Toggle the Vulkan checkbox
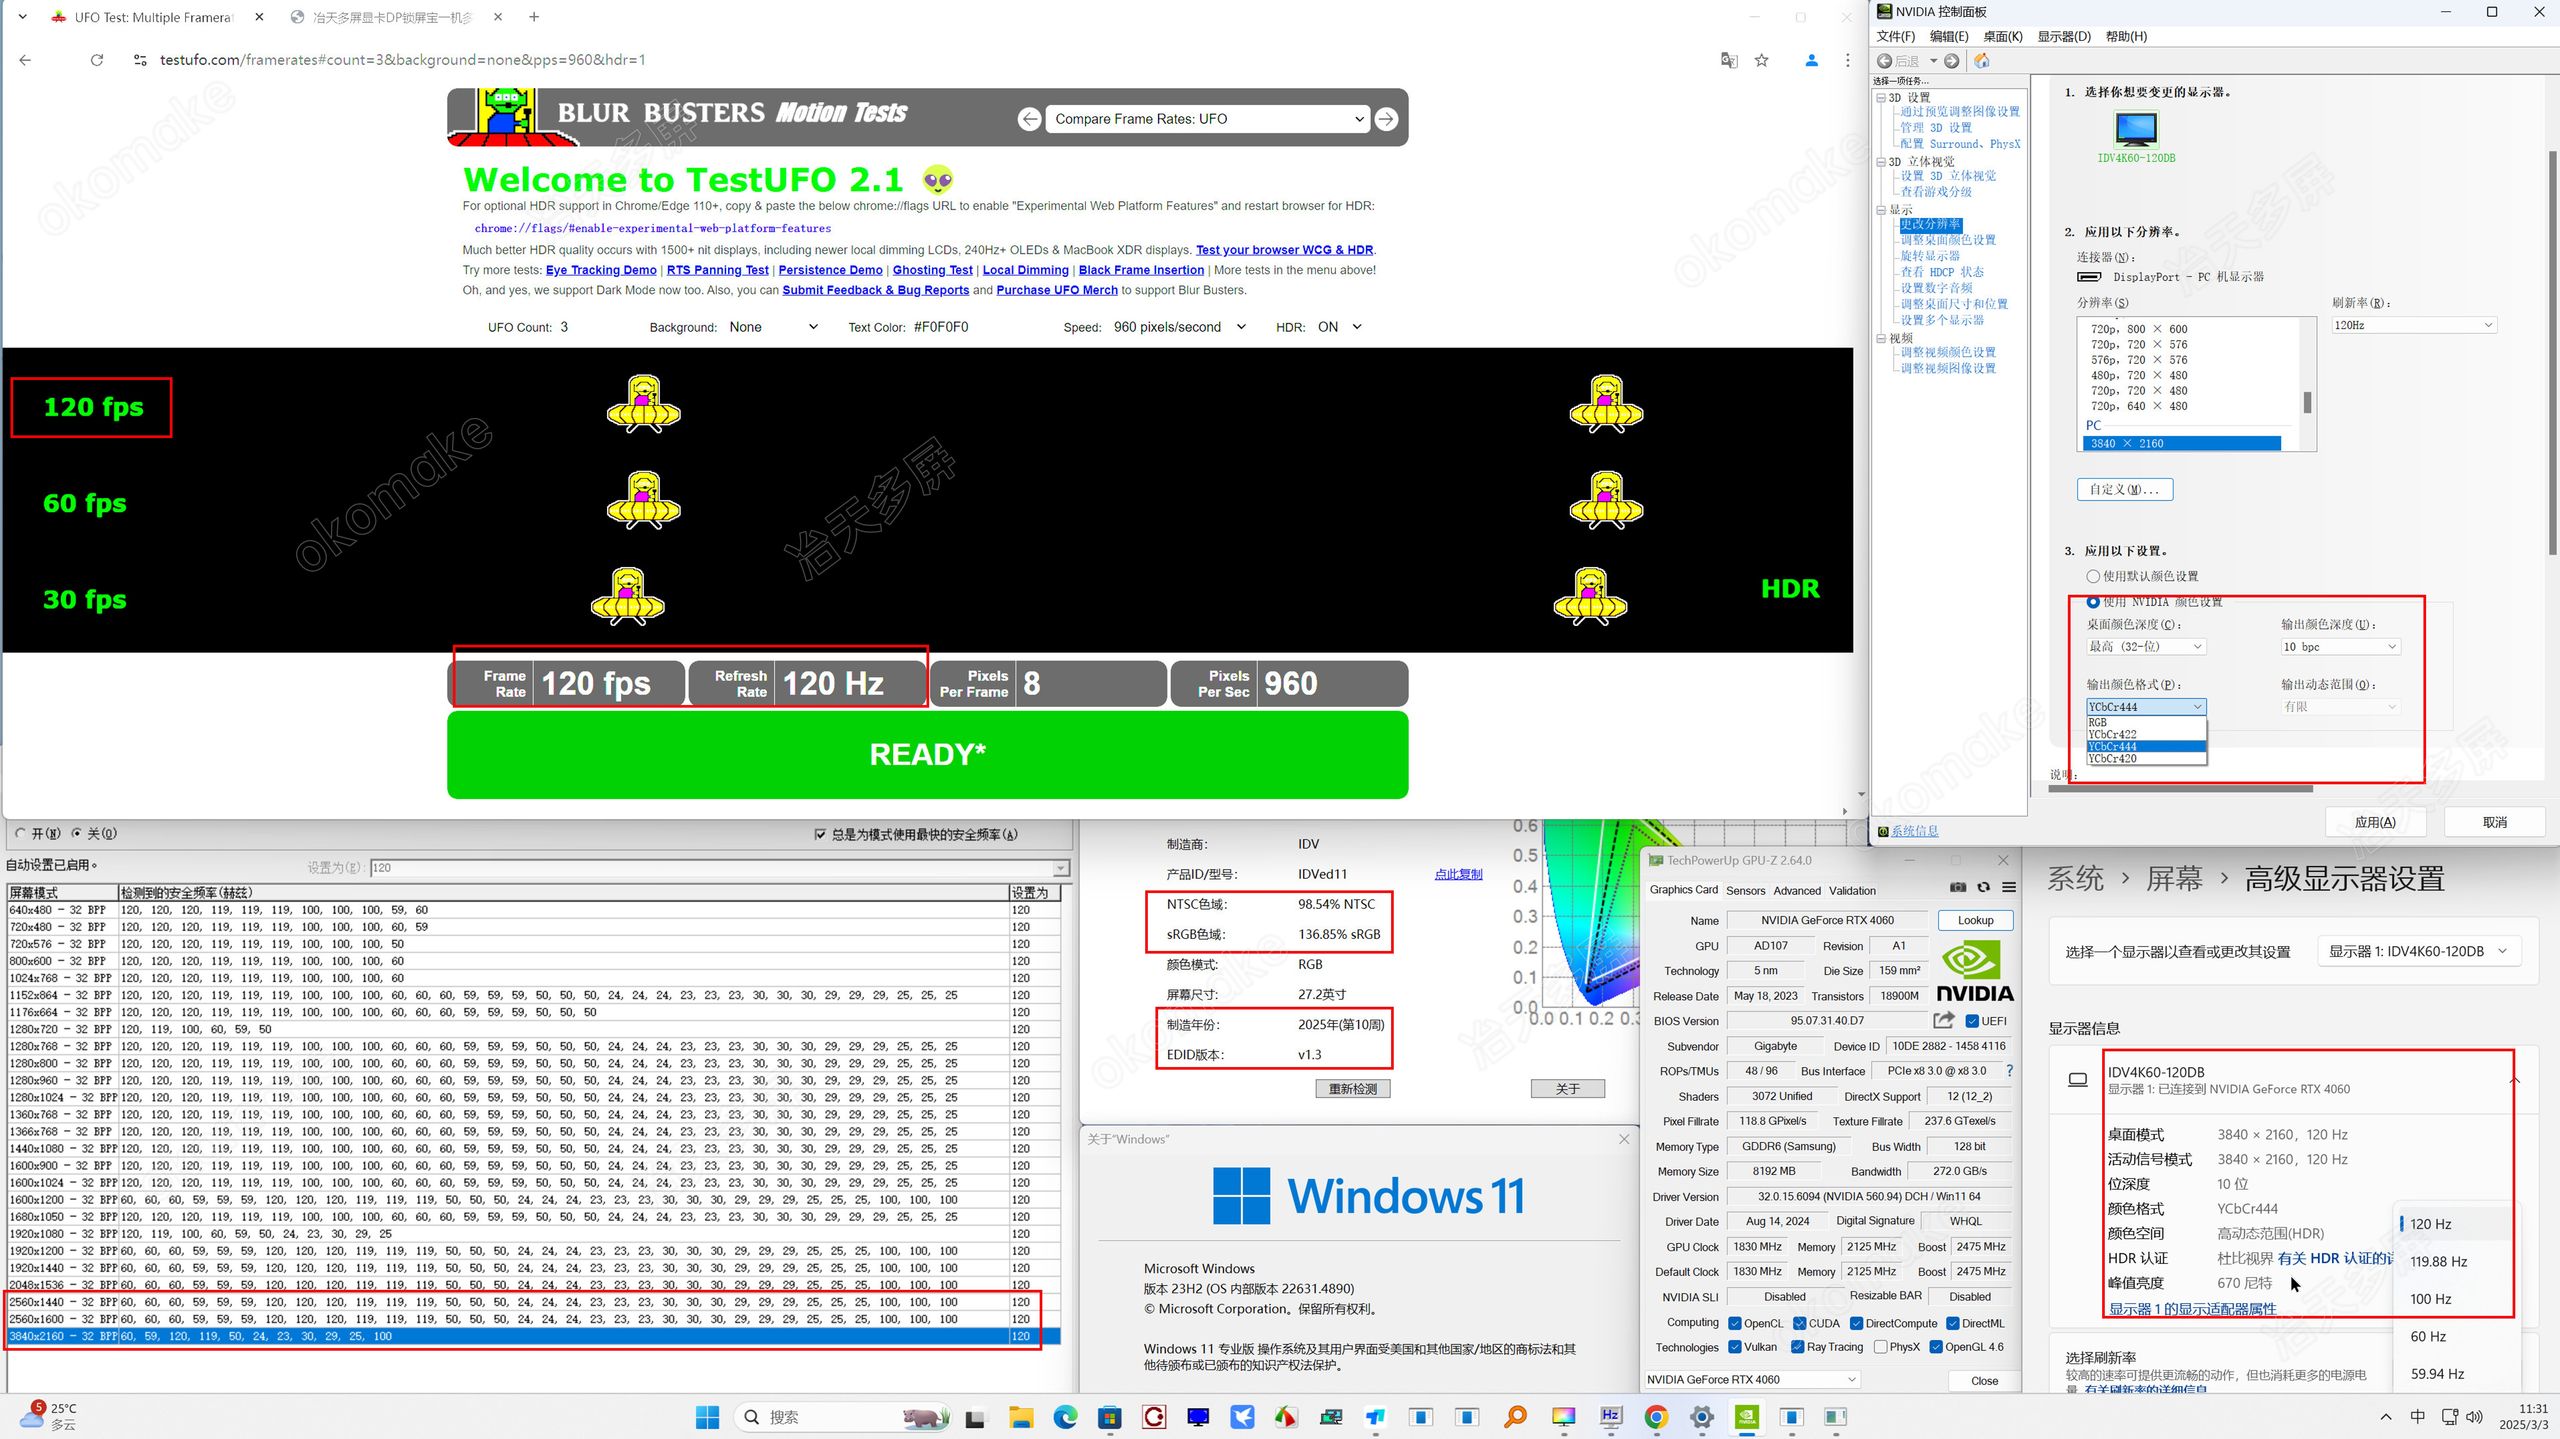Image resolution: width=2560 pixels, height=1439 pixels. pos(1735,1347)
